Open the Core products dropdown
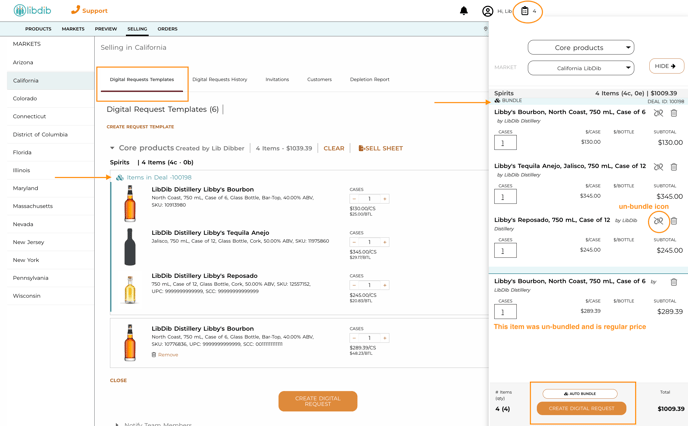Image resolution: width=688 pixels, height=426 pixels. pyautogui.click(x=581, y=47)
